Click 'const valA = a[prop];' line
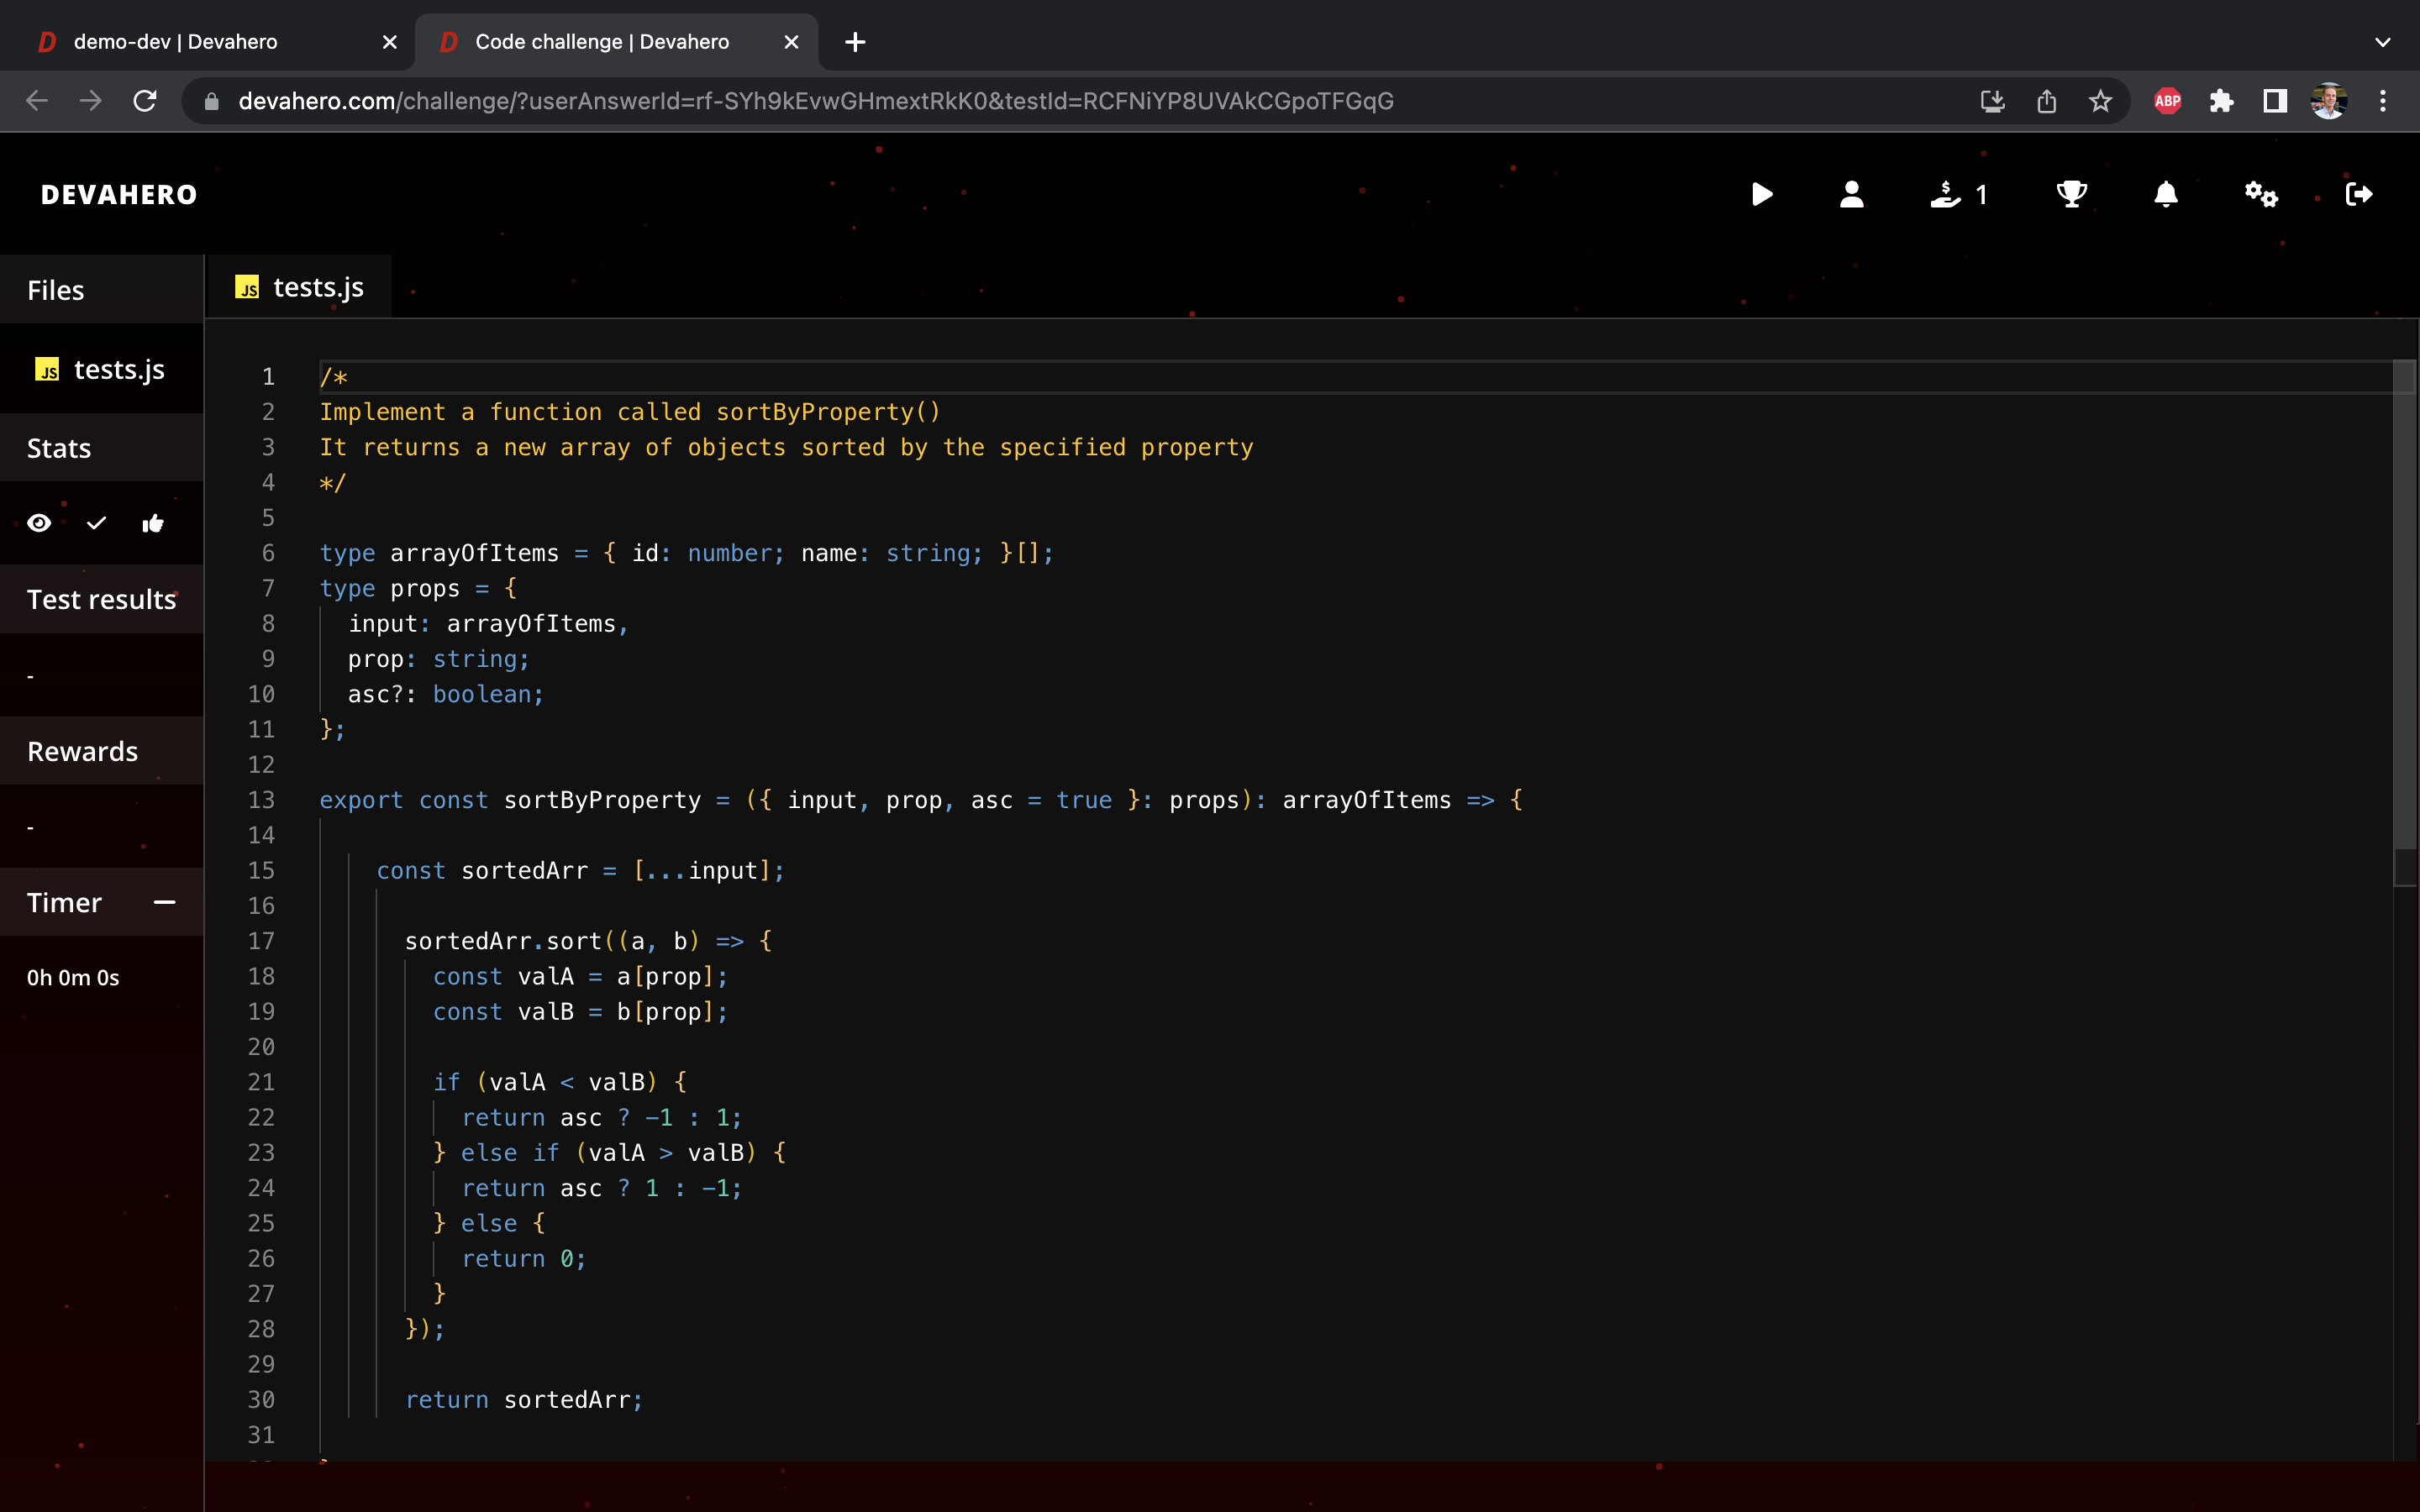 point(580,977)
